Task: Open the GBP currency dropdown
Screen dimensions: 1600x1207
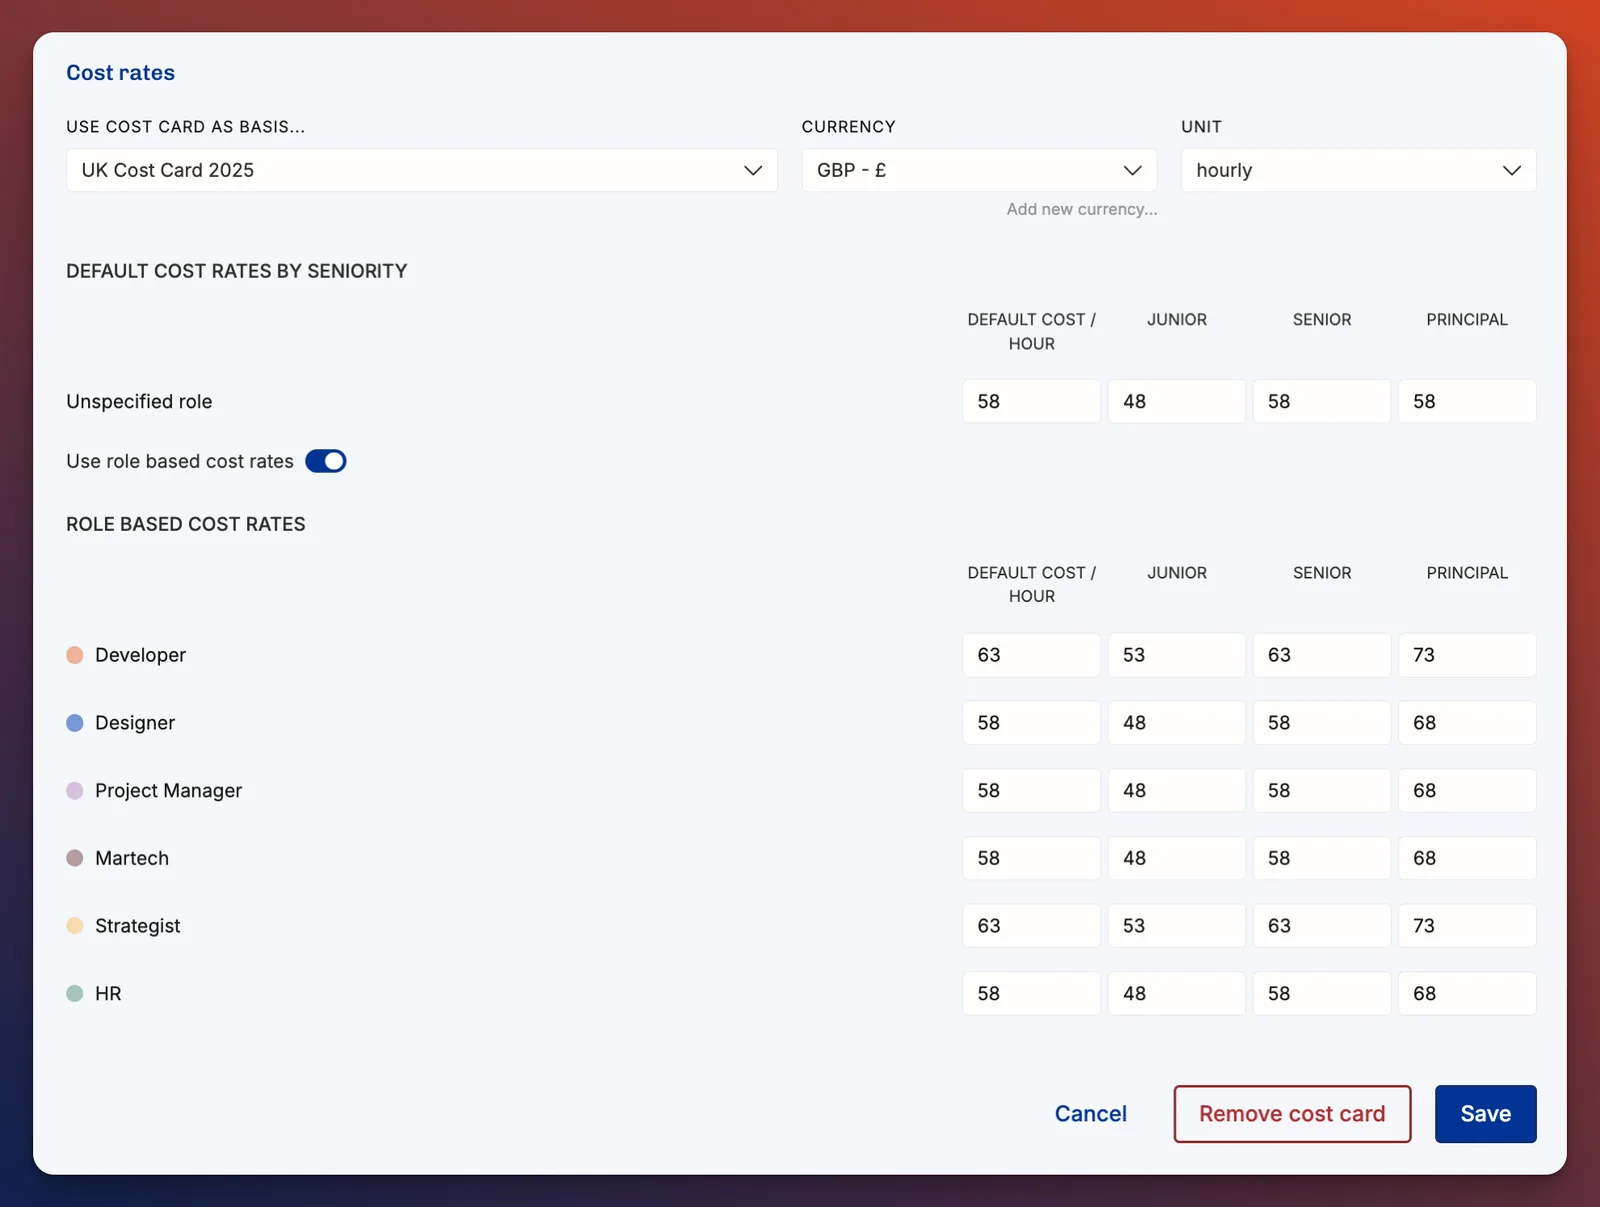Action: pyautogui.click(x=979, y=170)
